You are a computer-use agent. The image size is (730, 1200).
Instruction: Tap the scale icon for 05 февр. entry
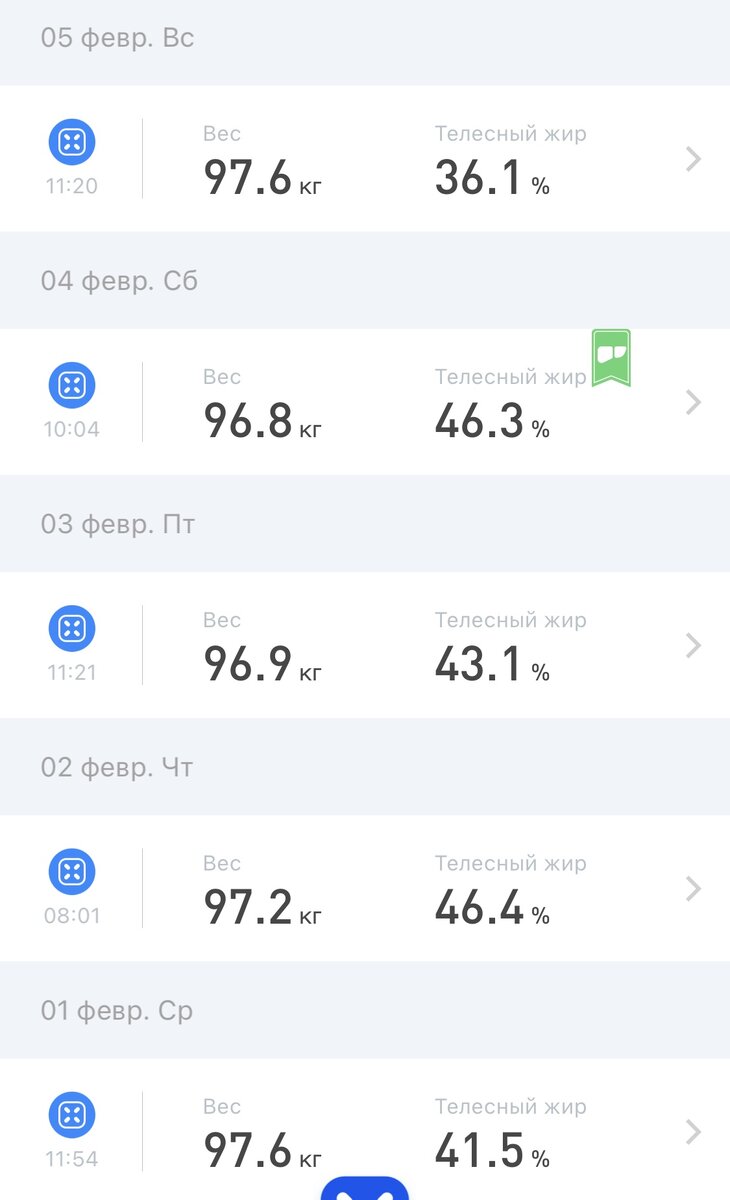(72, 142)
